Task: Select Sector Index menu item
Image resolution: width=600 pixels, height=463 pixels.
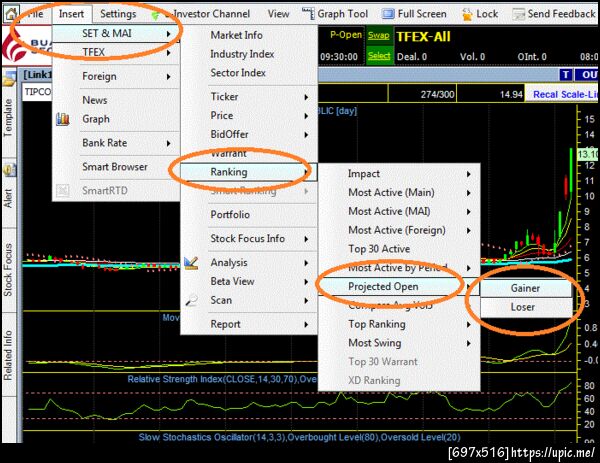Action: coord(249,73)
